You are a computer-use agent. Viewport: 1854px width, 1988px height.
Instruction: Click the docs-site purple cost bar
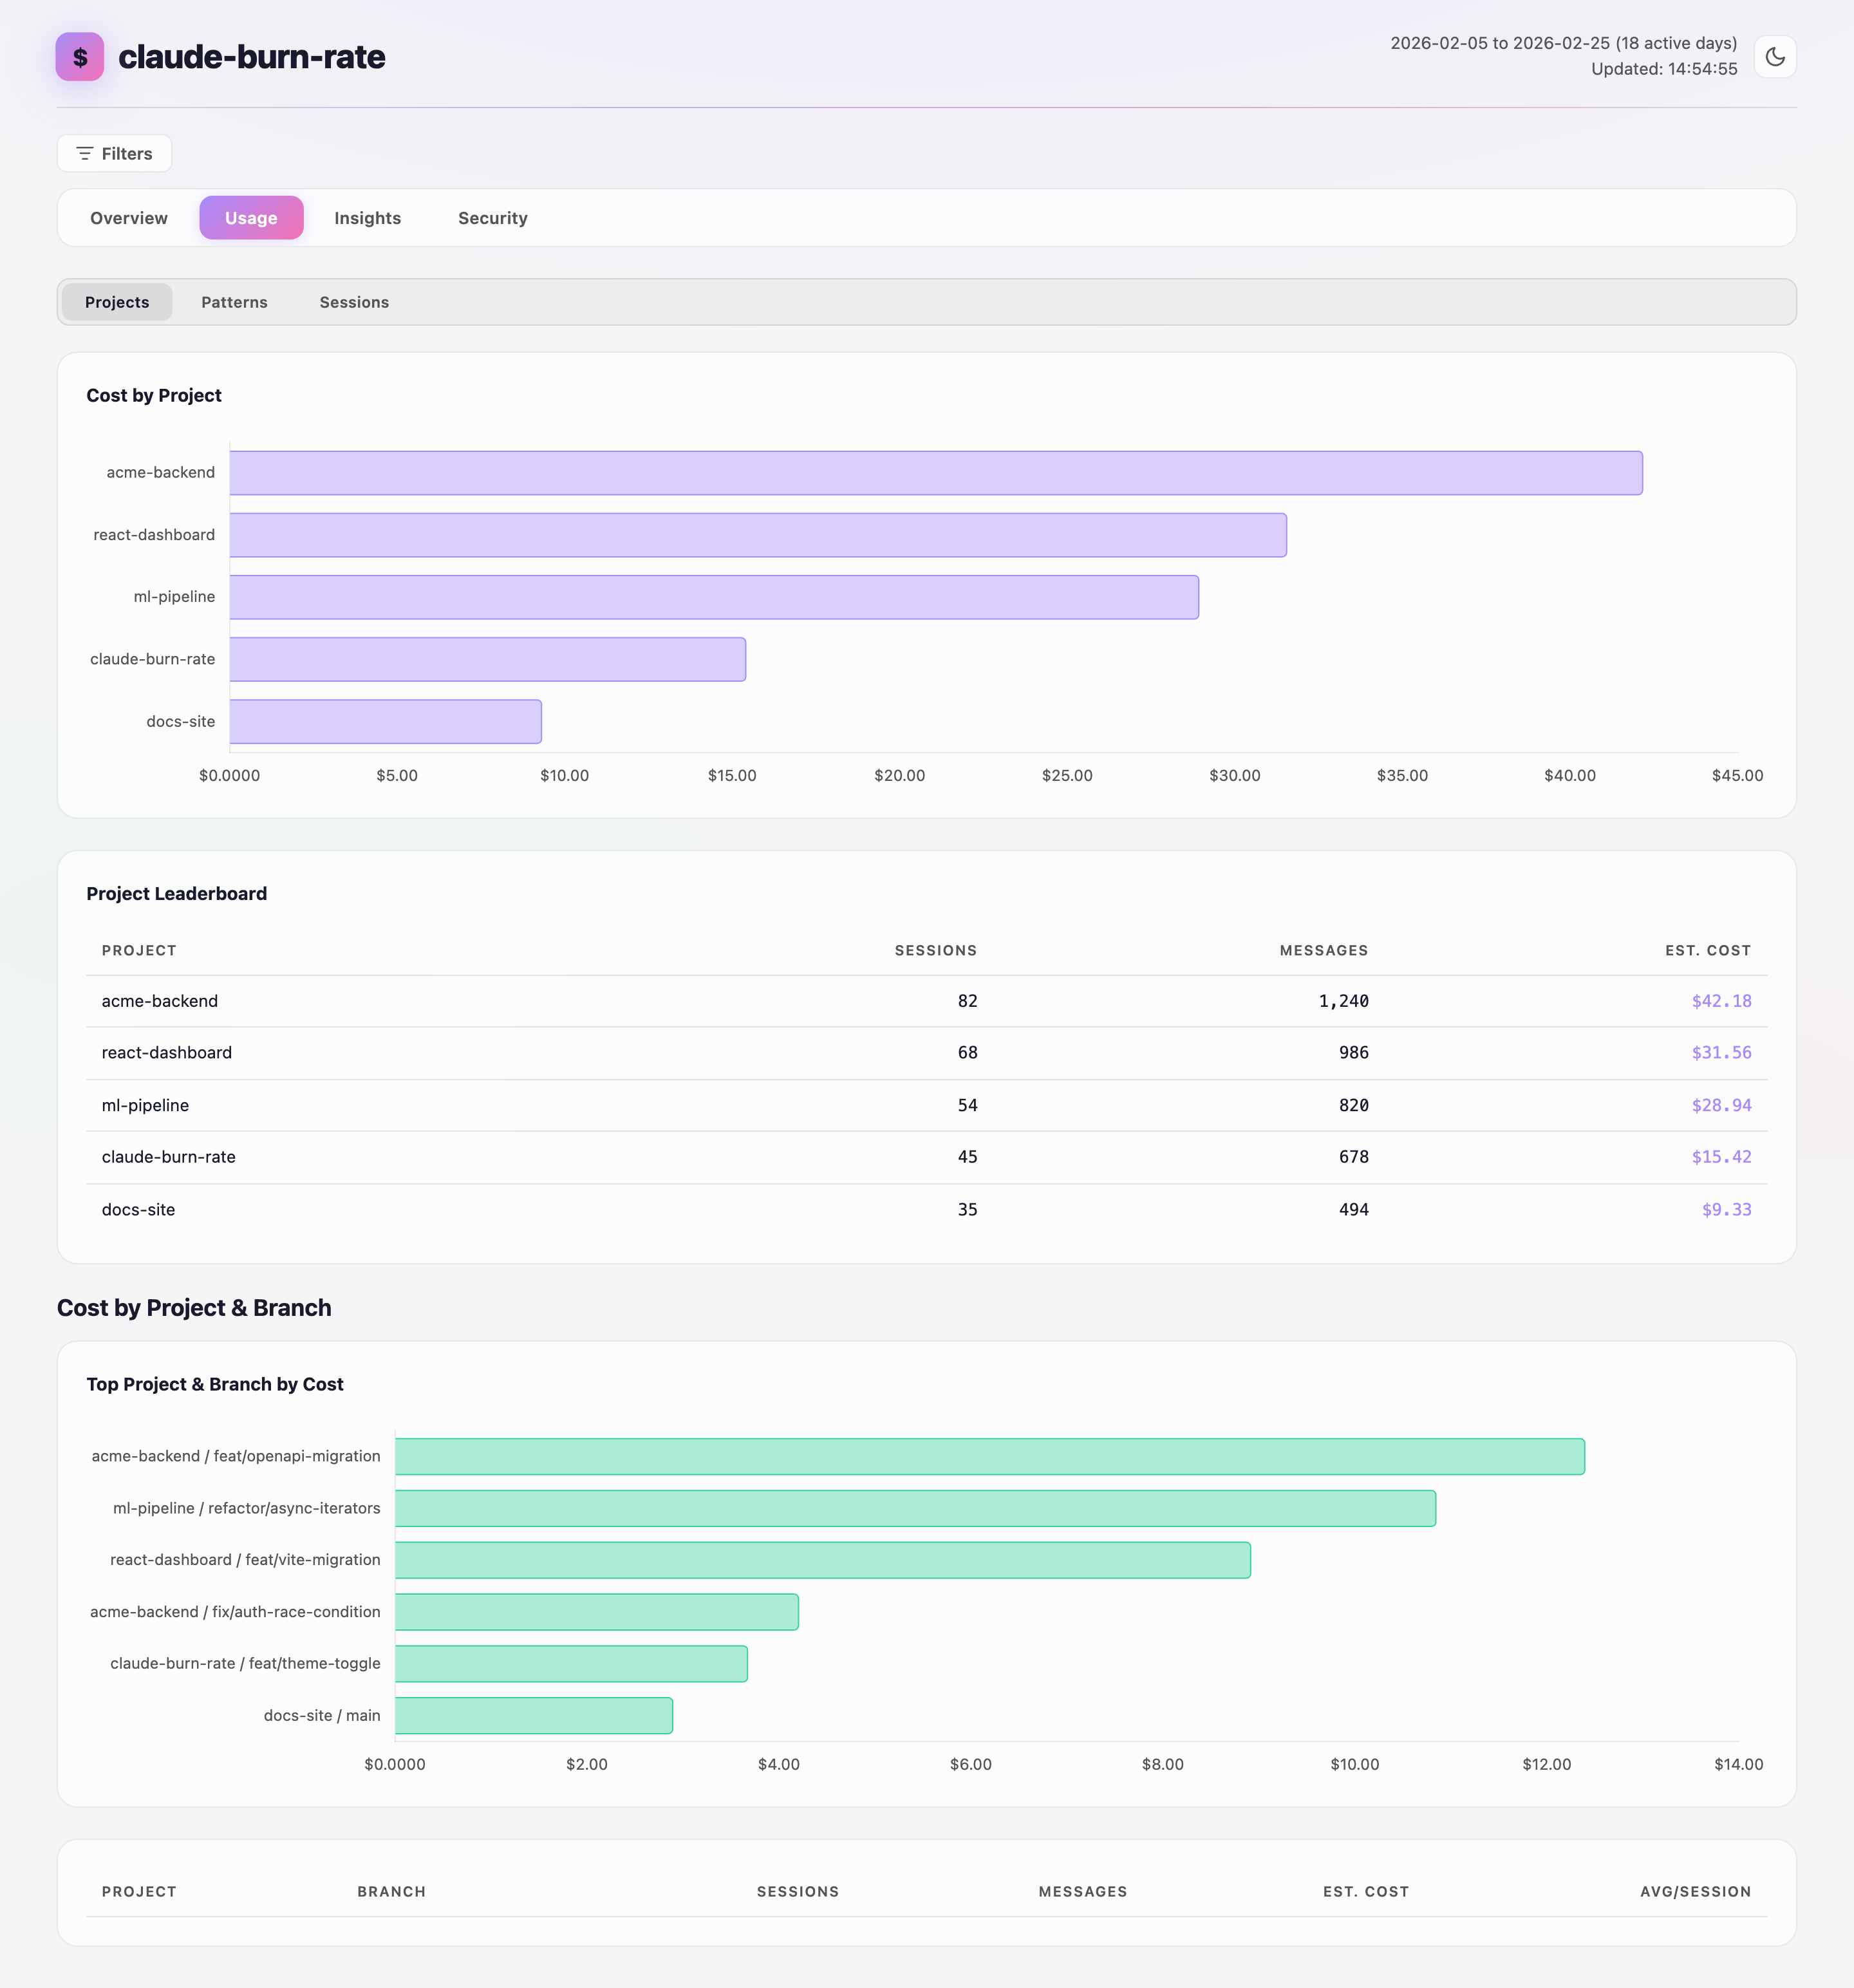(385, 722)
